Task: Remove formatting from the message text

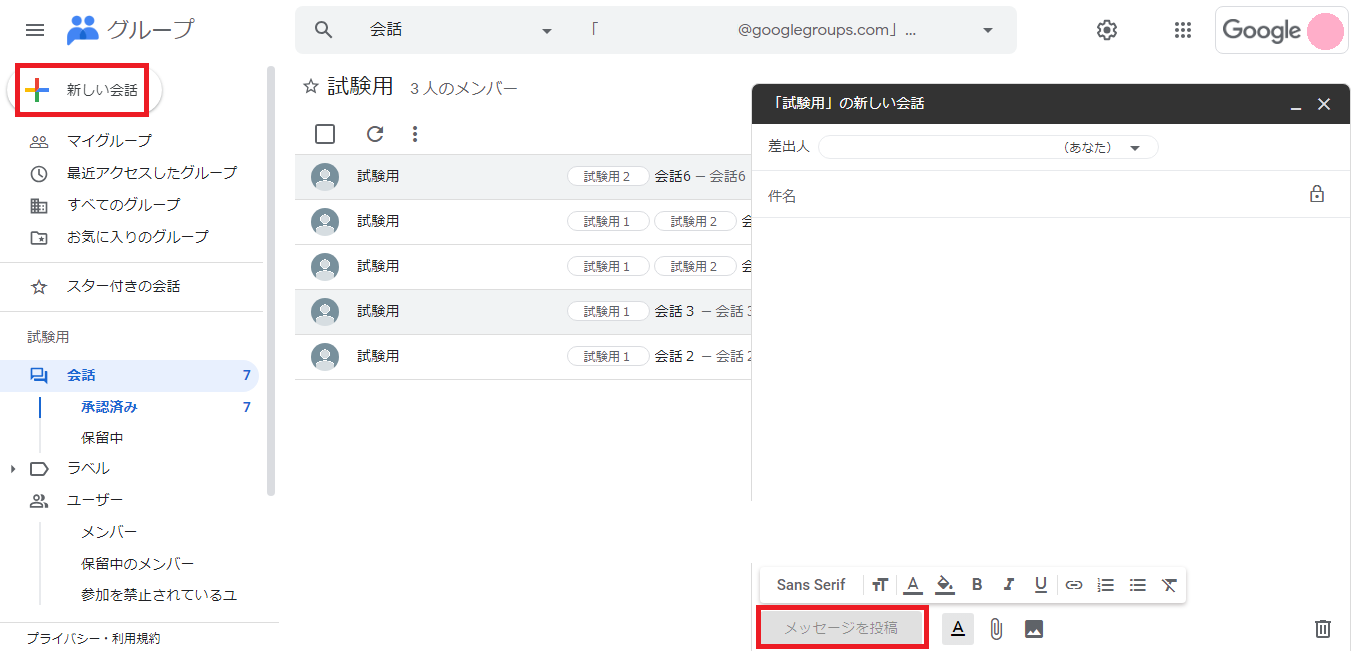Action: click(x=1169, y=584)
